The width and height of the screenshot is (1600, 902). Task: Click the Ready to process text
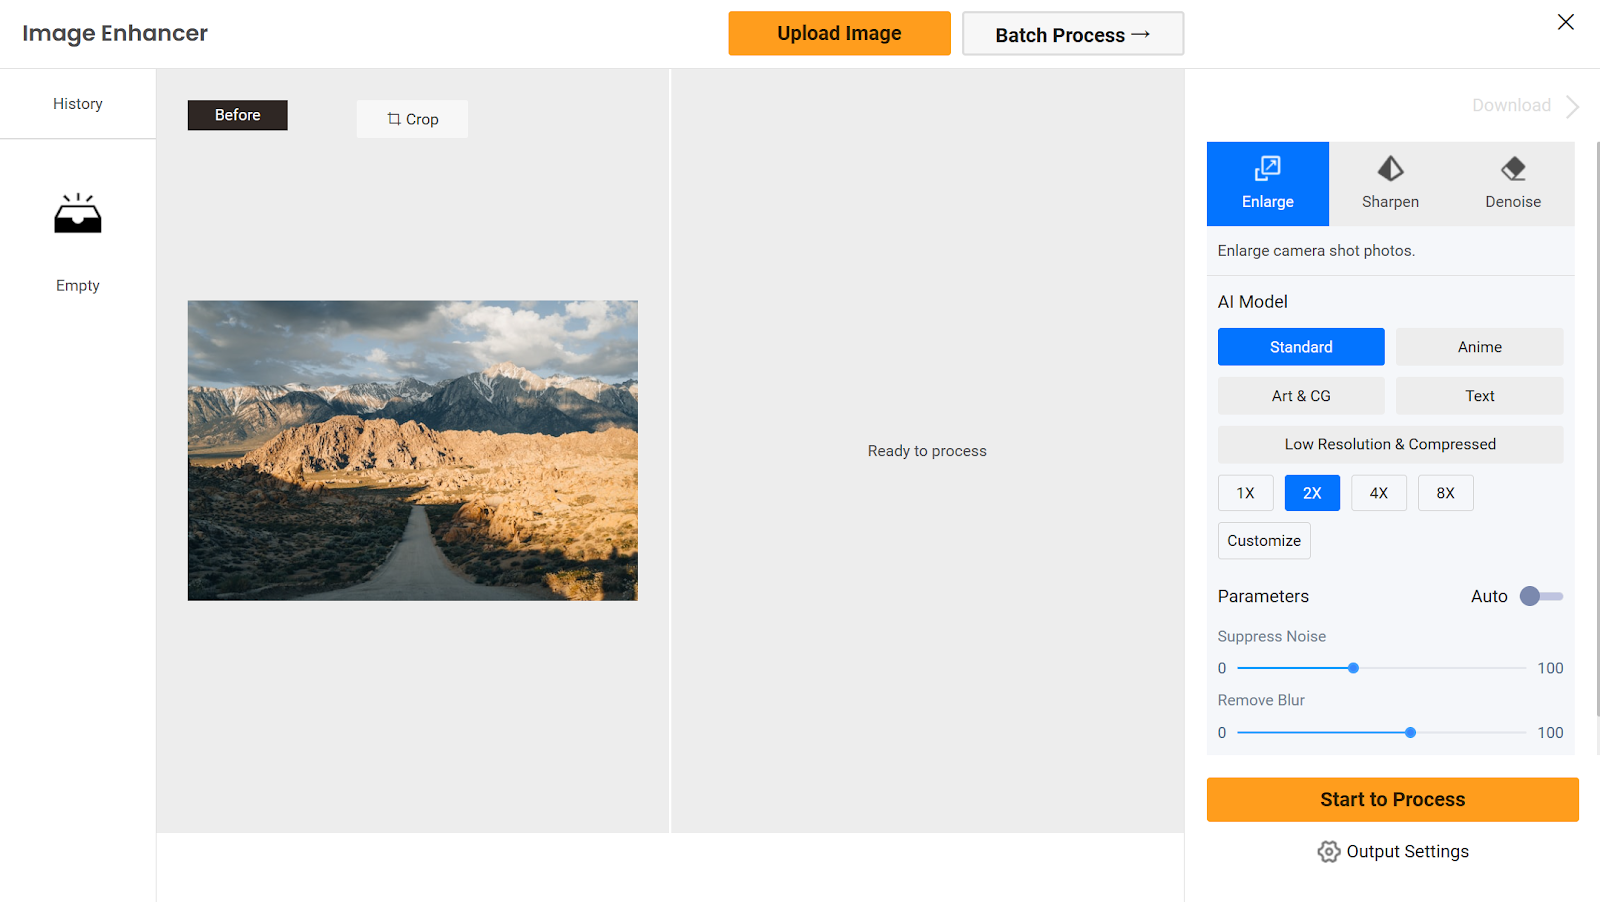(x=927, y=451)
